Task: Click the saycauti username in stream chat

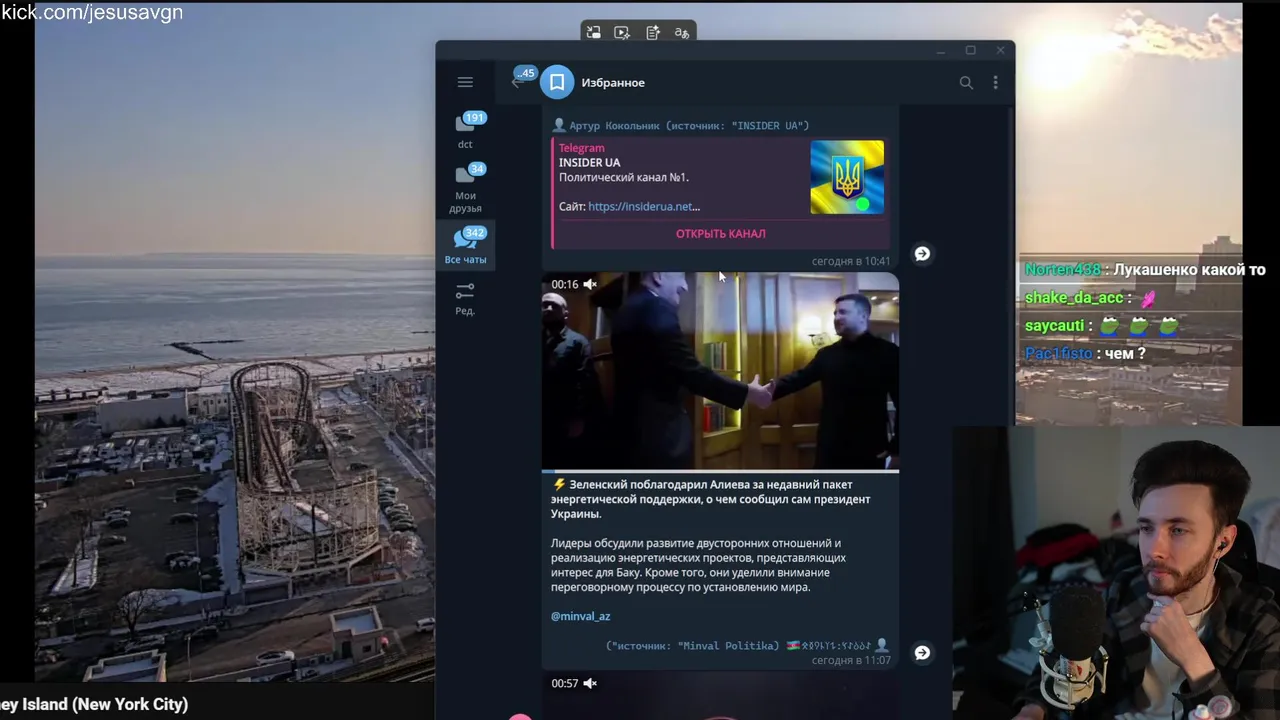Action: point(1054,326)
